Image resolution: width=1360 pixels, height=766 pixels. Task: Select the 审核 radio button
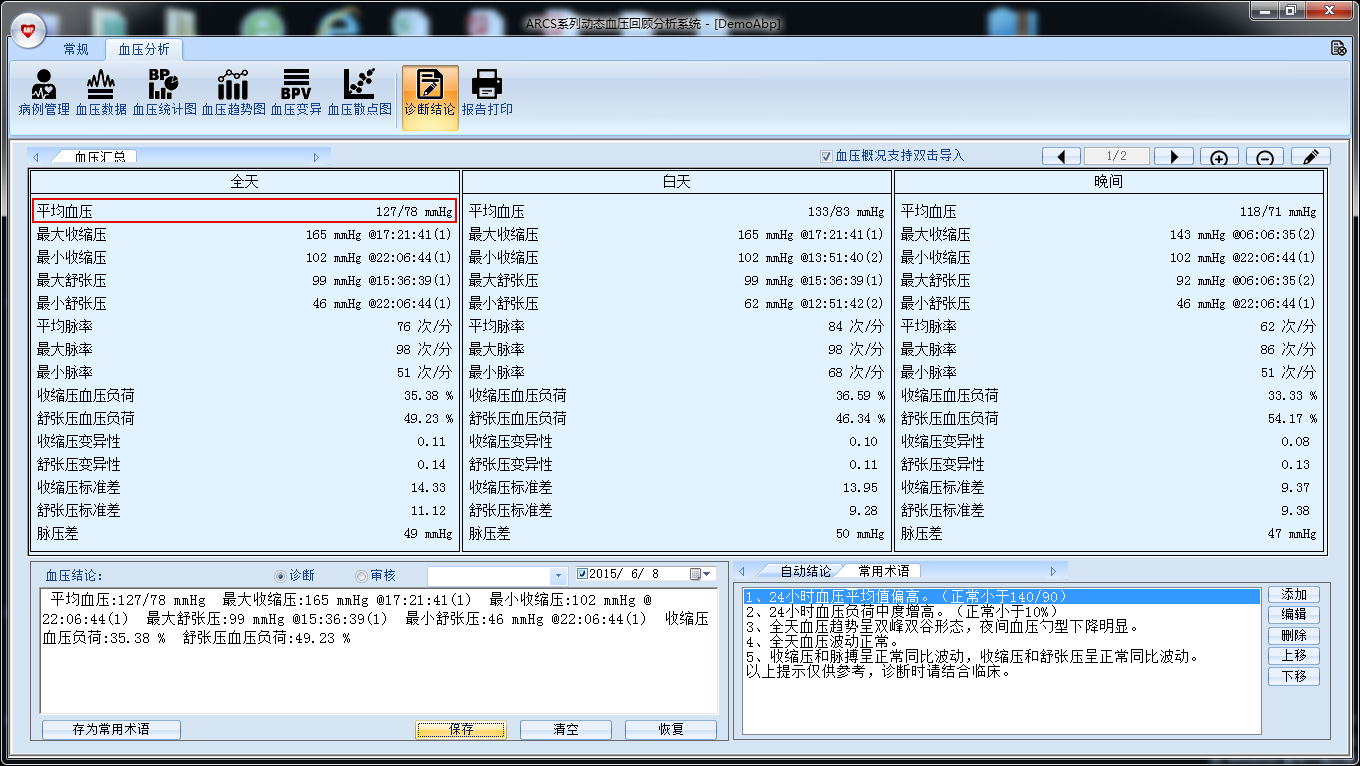click(x=362, y=575)
